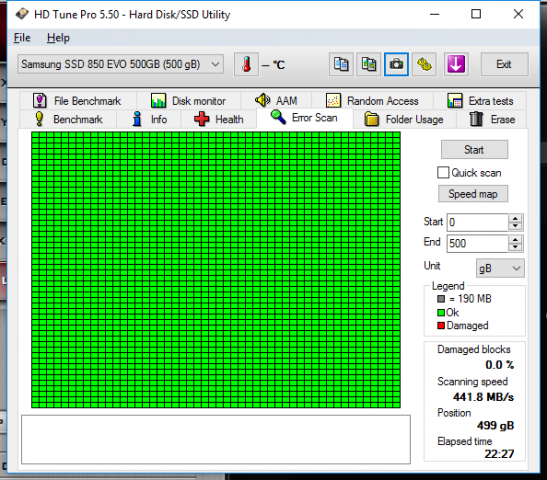Close the HD Tune Pro window
Screen dimensions: 547x480
(518, 14)
